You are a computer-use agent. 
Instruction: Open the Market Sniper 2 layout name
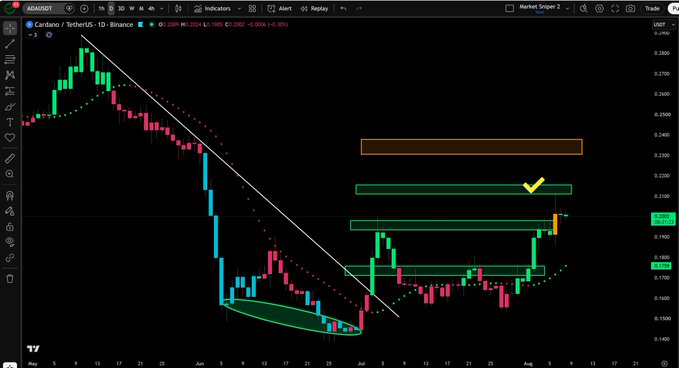(540, 7)
